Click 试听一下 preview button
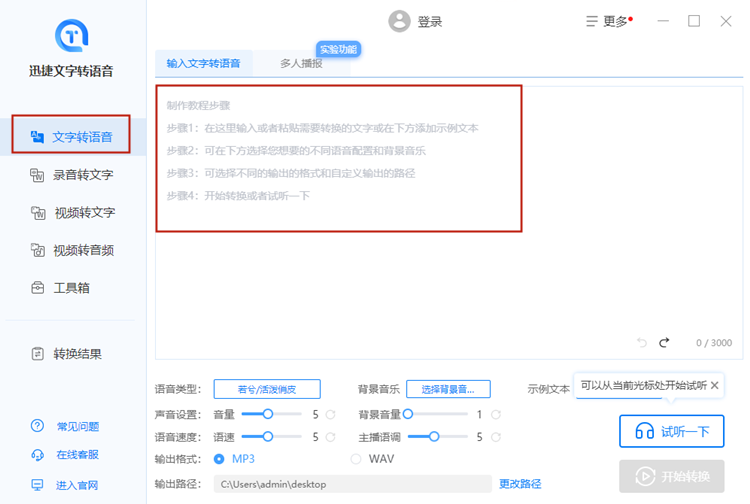750x504 pixels. click(672, 431)
